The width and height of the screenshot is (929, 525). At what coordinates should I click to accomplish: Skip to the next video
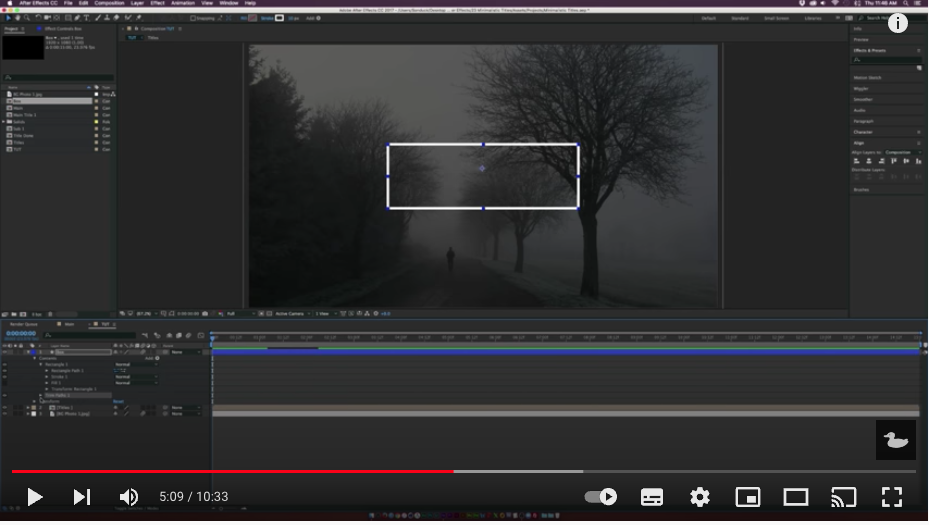point(82,497)
